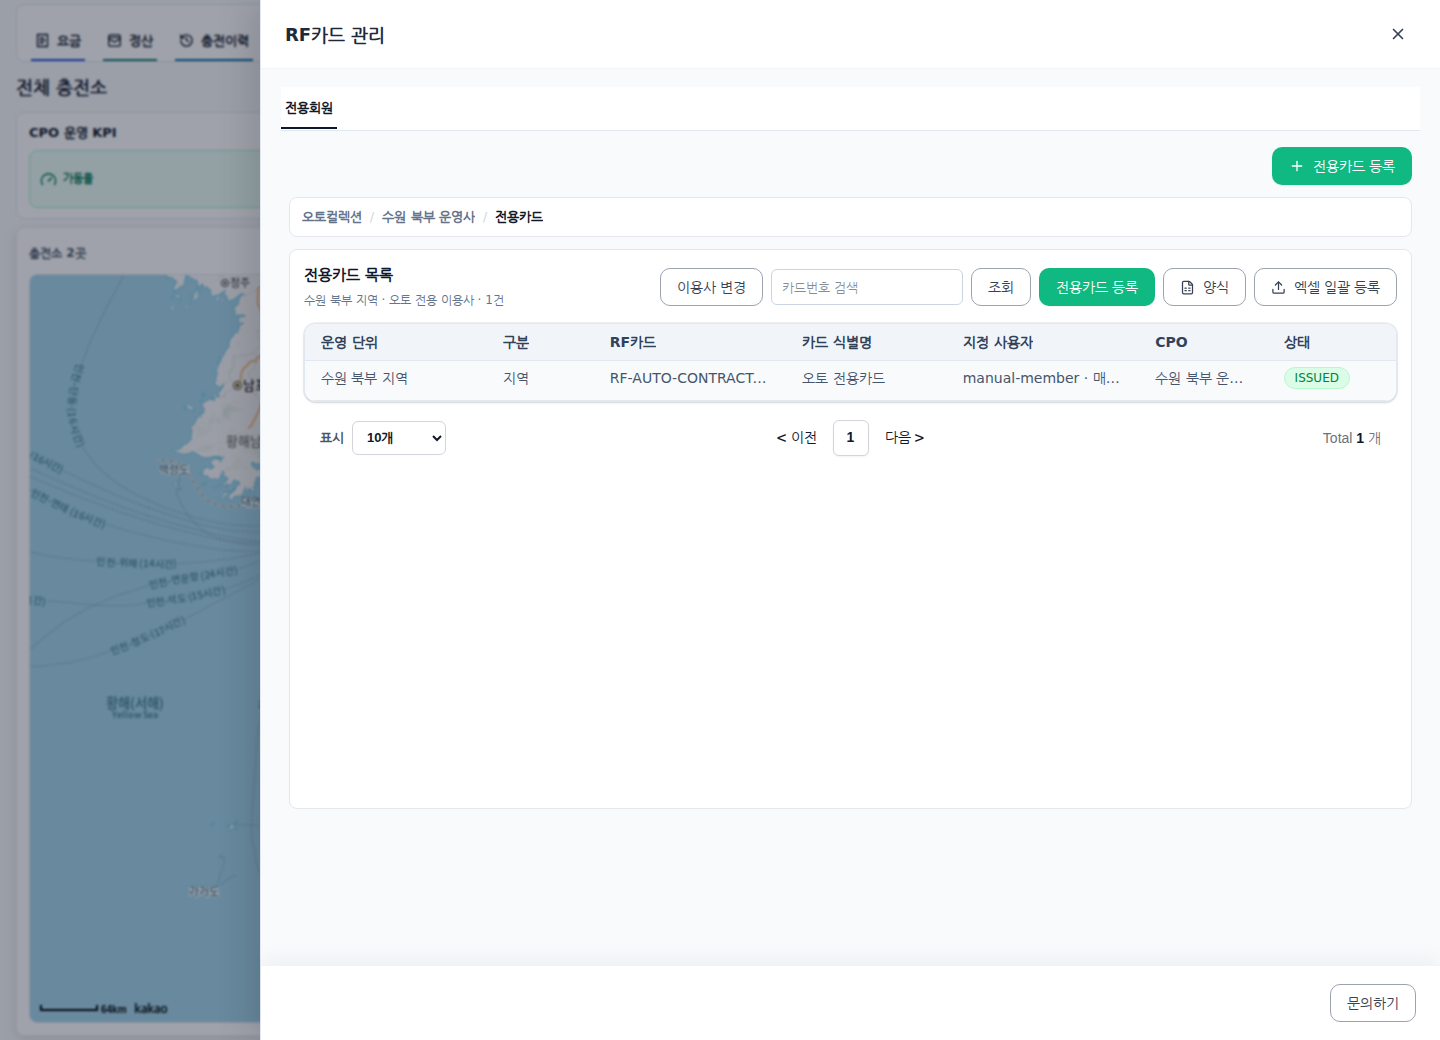Click the Total 1 개 count text

(x=1352, y=438)
